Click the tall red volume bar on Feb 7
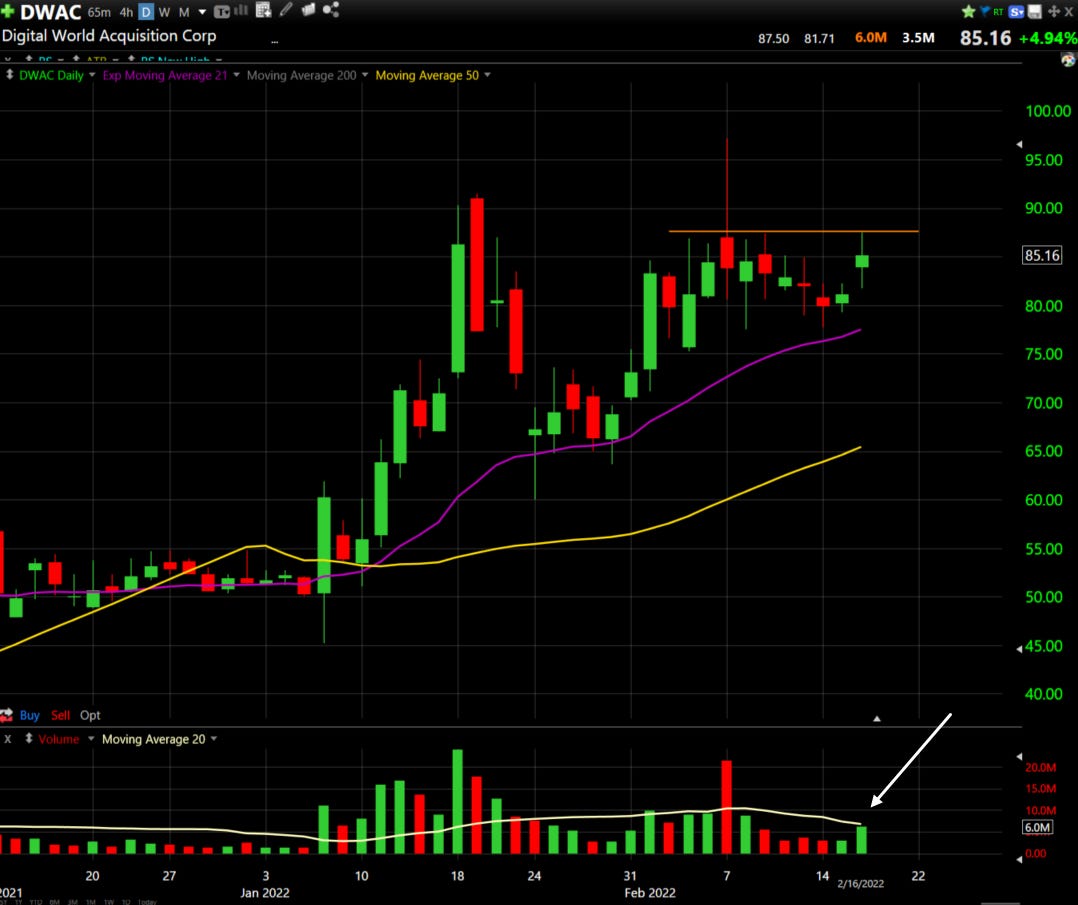This screenshot has height=905, width=1078. pos(727,807)
